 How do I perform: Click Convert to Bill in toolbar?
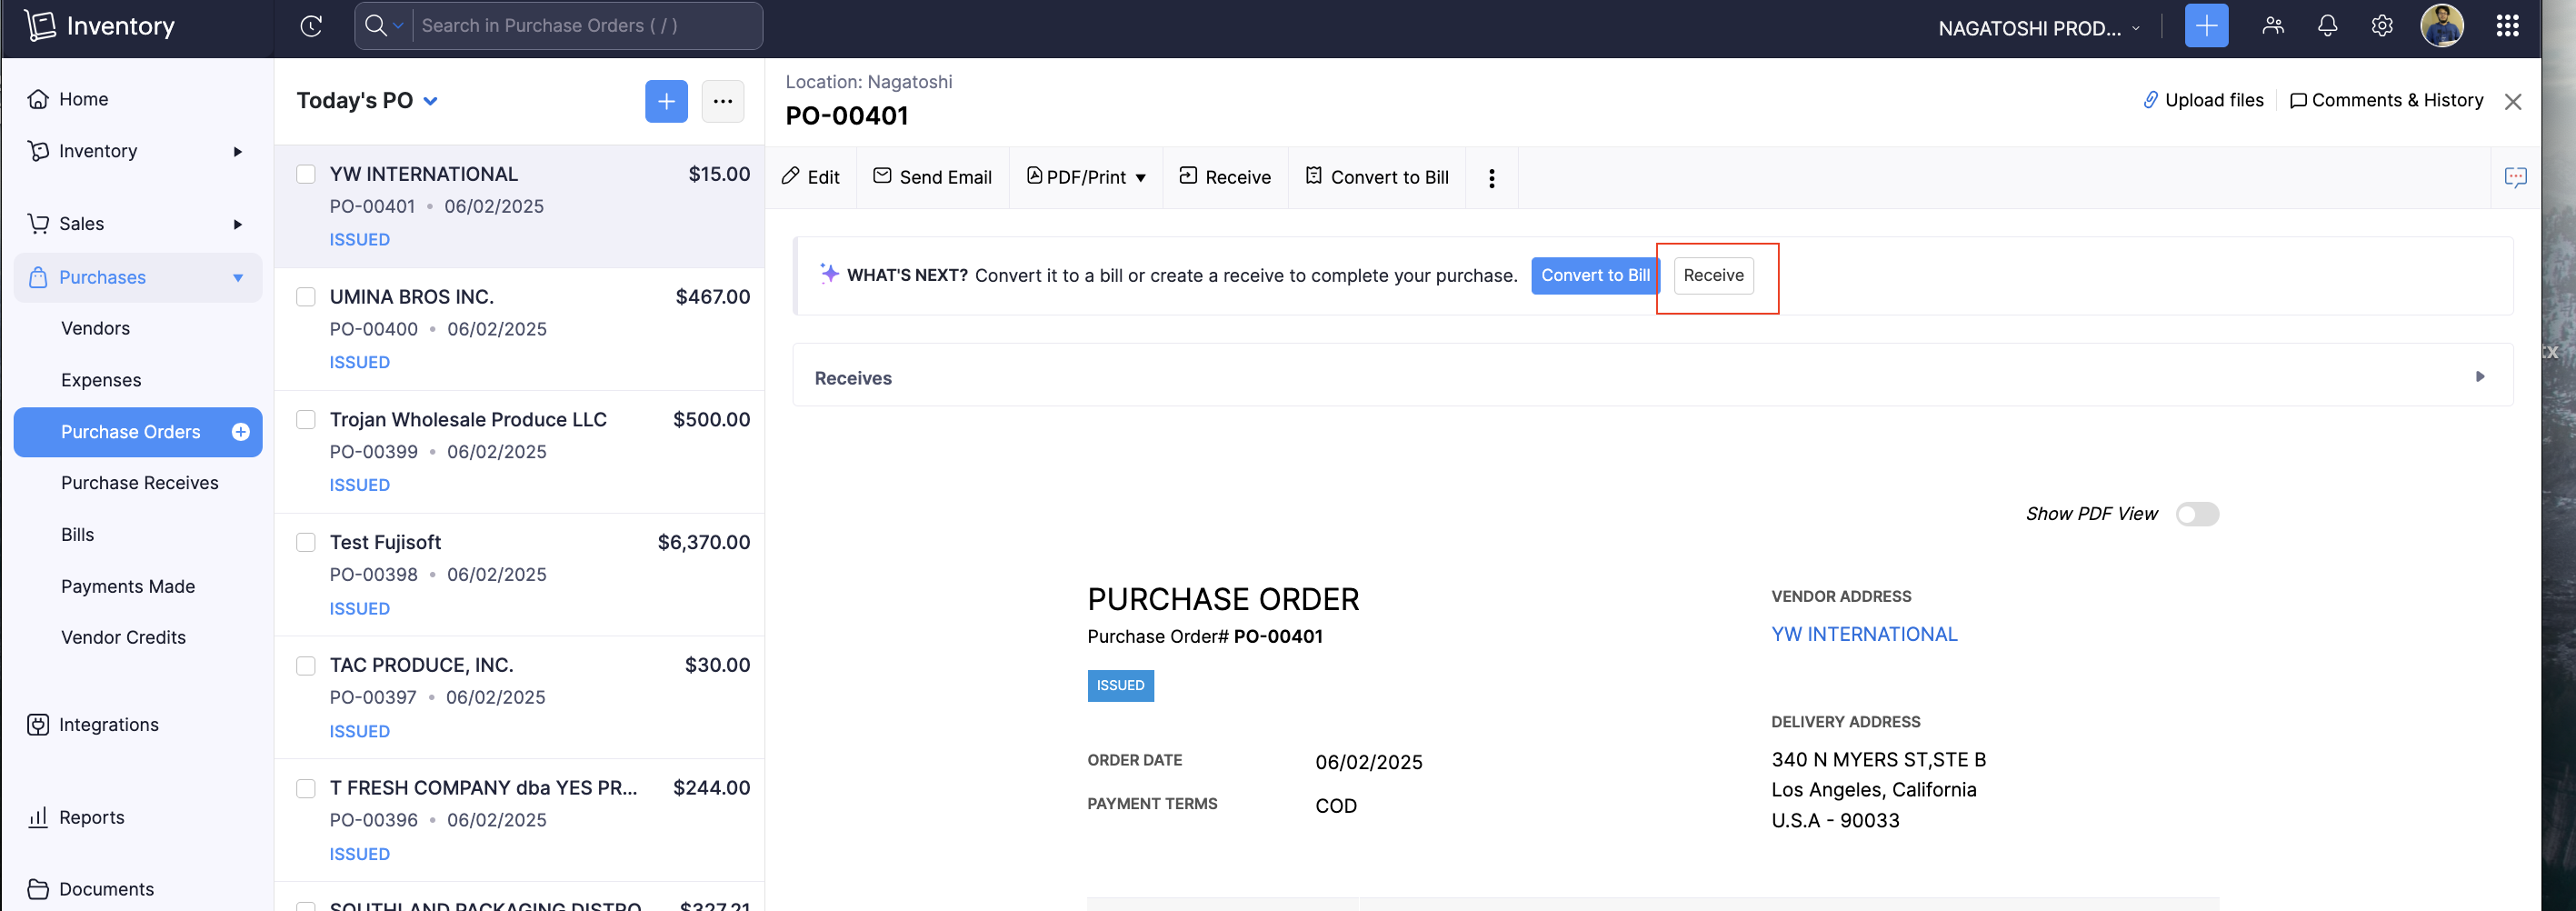click(x=1377, y=177)
